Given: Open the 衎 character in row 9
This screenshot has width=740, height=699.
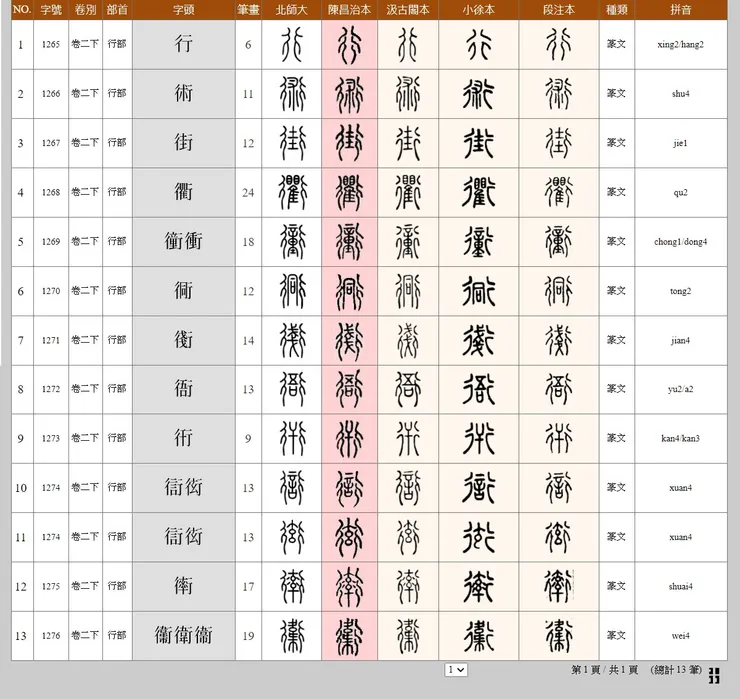Looking at the screenshot, I should tap(184, 438).
